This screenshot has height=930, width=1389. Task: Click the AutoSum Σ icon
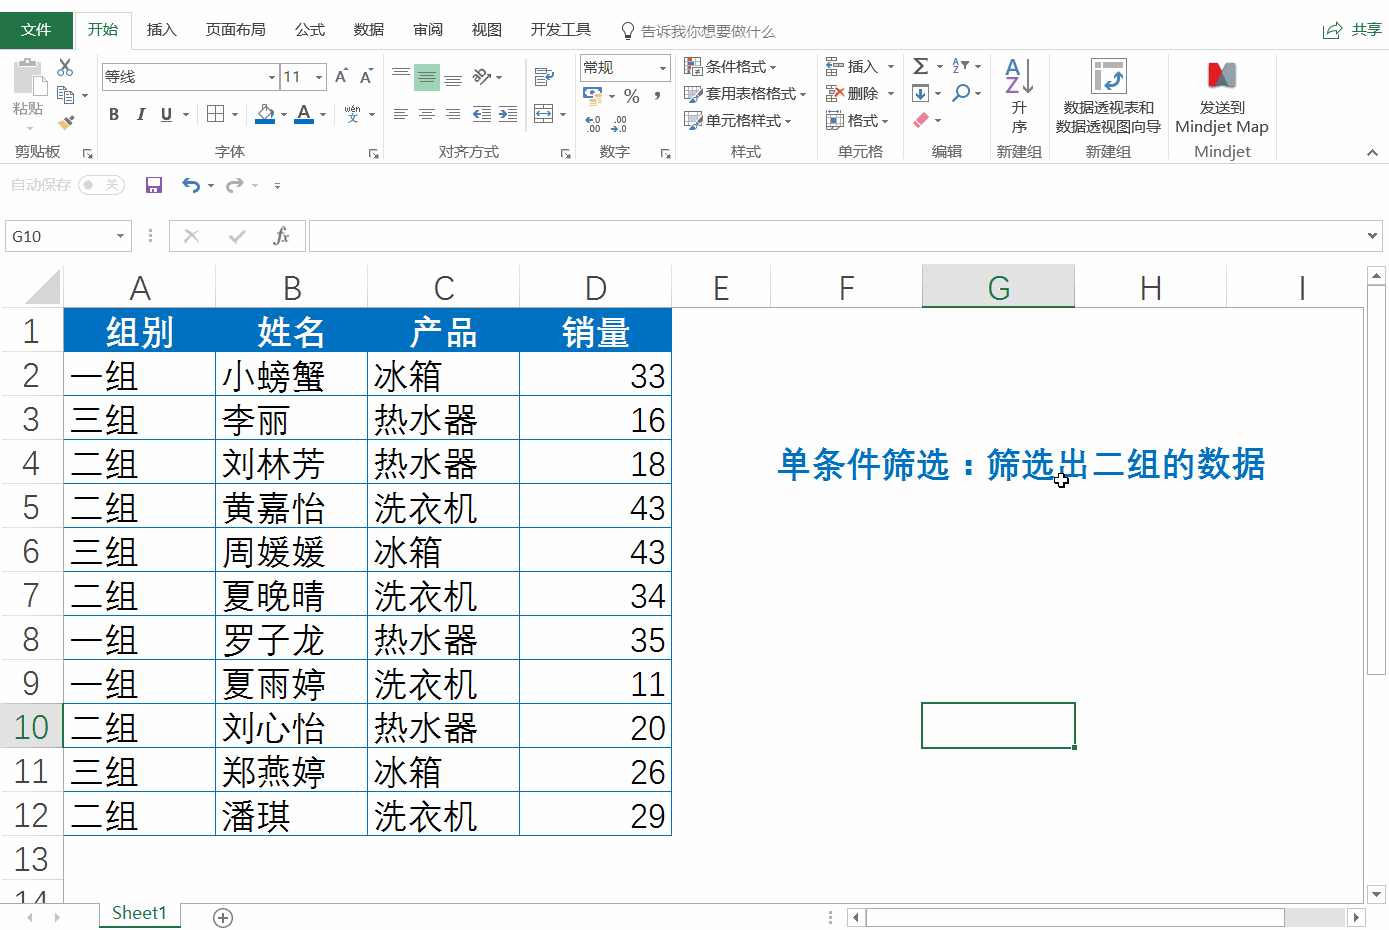coord(919,66)
